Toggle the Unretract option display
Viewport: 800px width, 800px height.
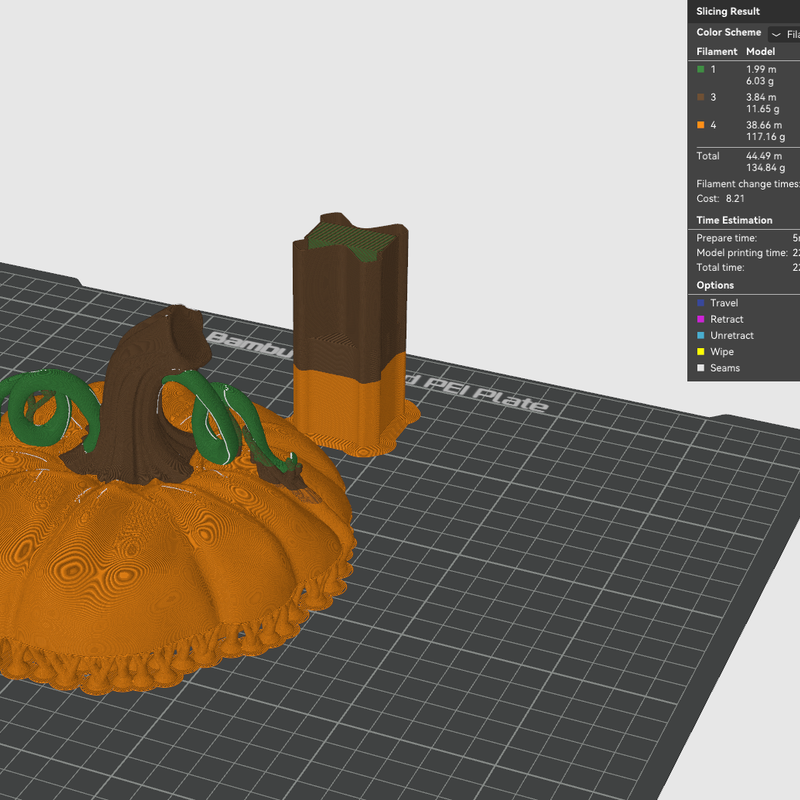725,336
